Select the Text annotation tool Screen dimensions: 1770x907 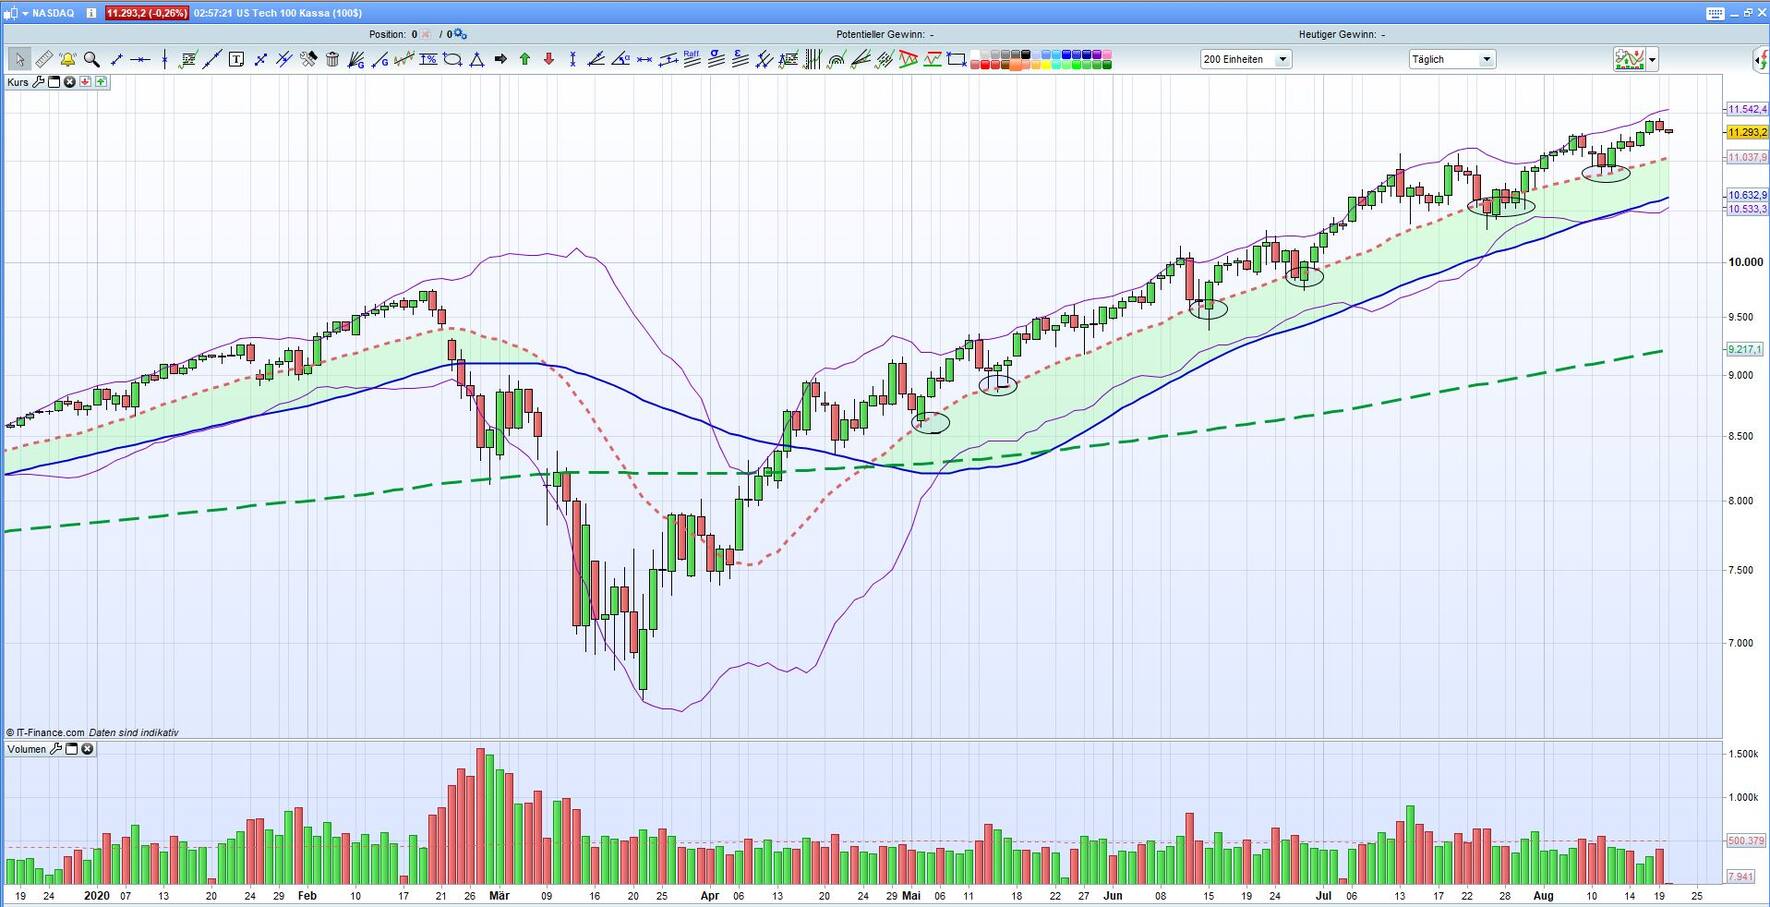pos(236,59)
